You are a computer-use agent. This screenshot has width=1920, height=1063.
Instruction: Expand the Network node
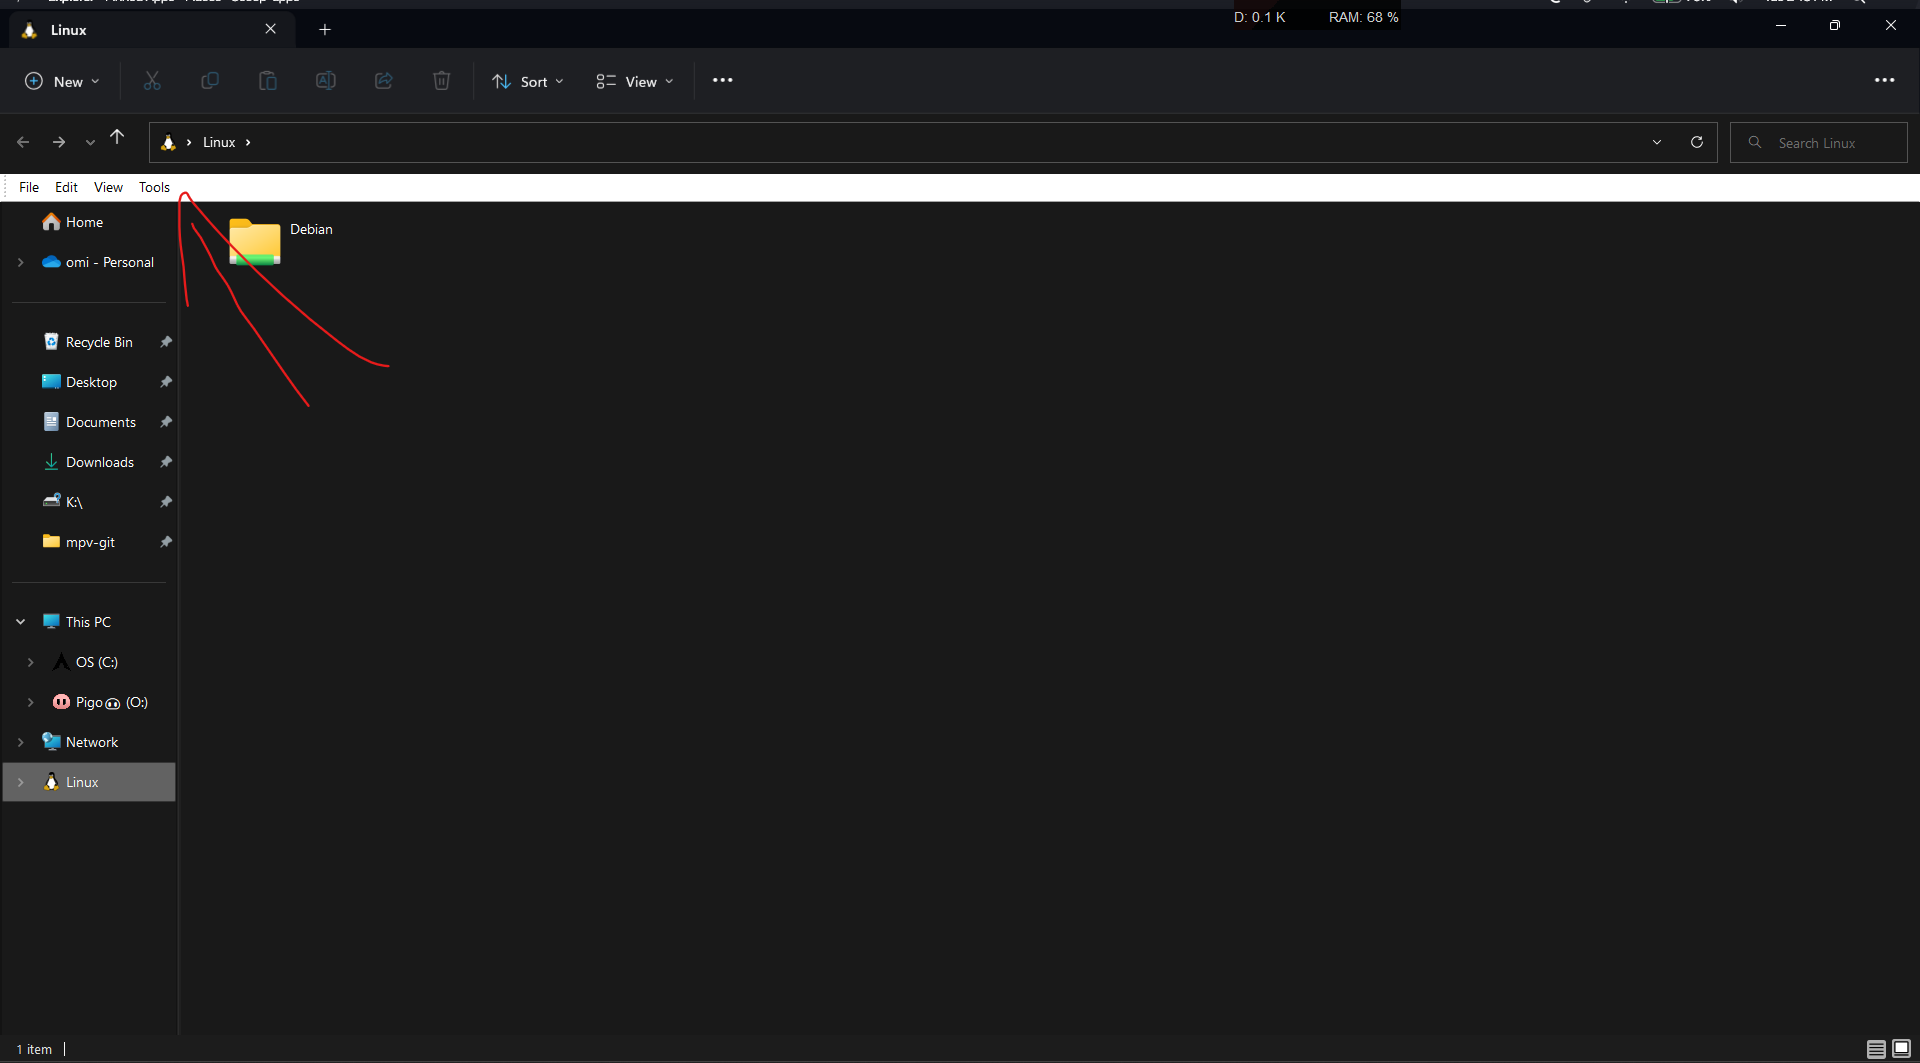(21, 742)
